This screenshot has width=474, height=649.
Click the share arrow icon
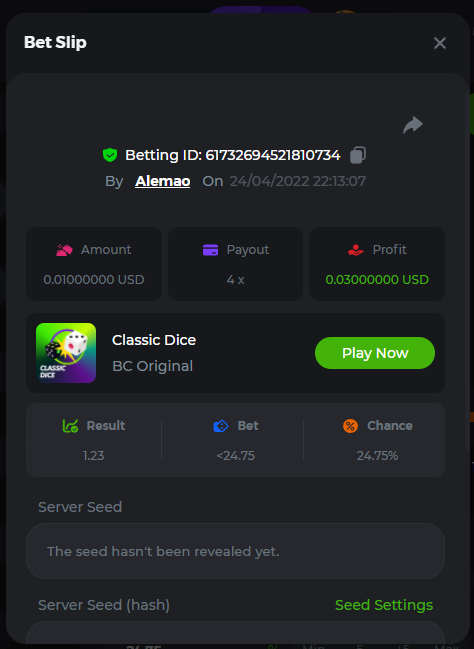tap(413, 125)
